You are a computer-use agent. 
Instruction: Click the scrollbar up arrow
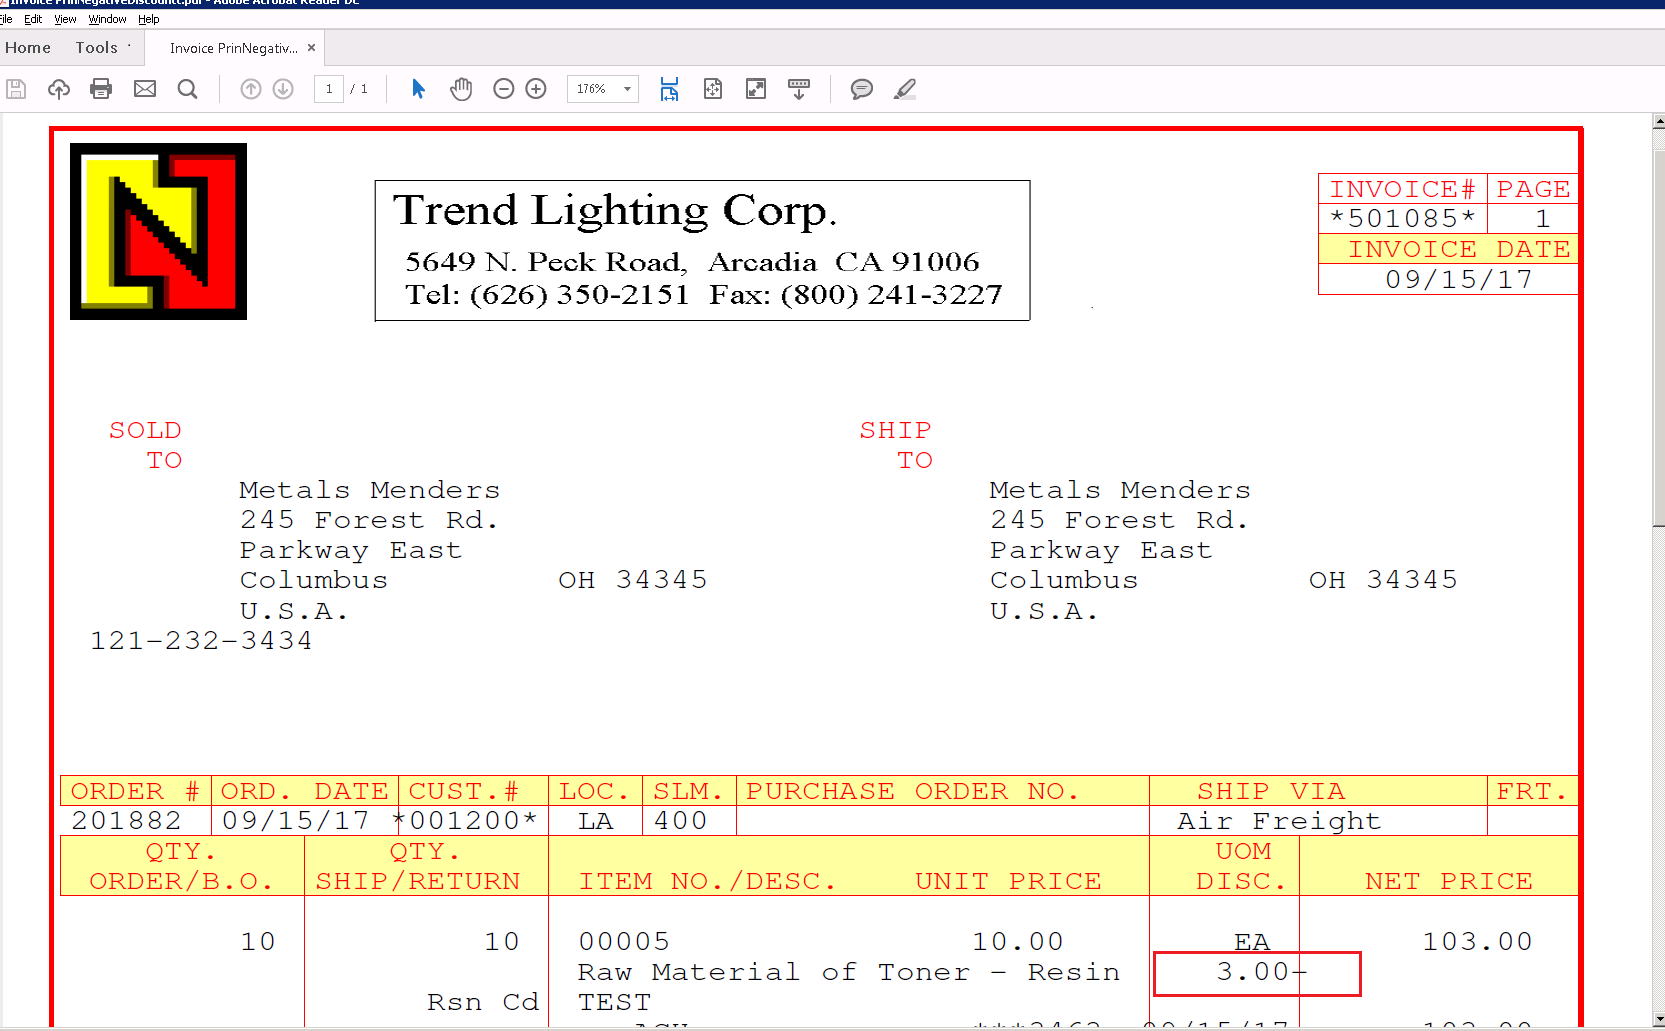click(x=1658, y=122)
